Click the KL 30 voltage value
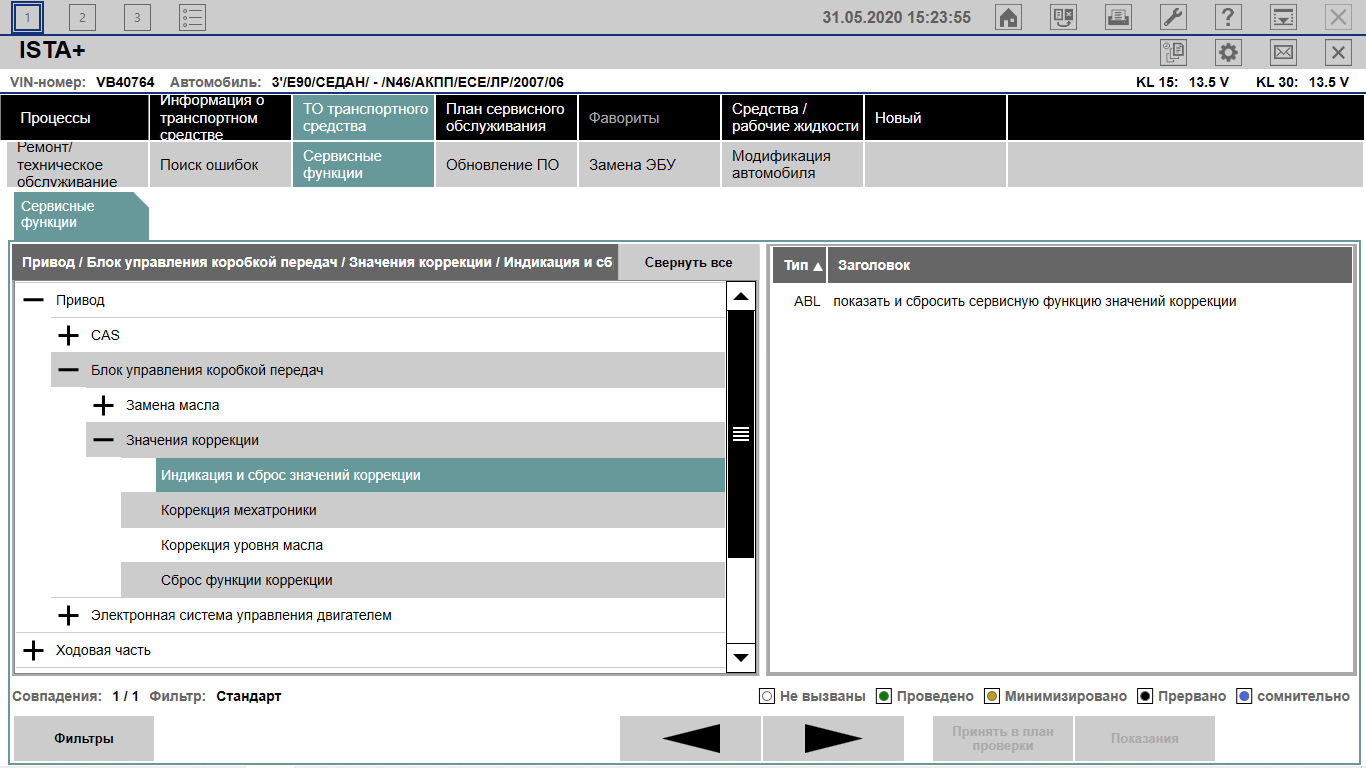Image resolution: width=1366 pixels, height=768 pixels. 1329,82
